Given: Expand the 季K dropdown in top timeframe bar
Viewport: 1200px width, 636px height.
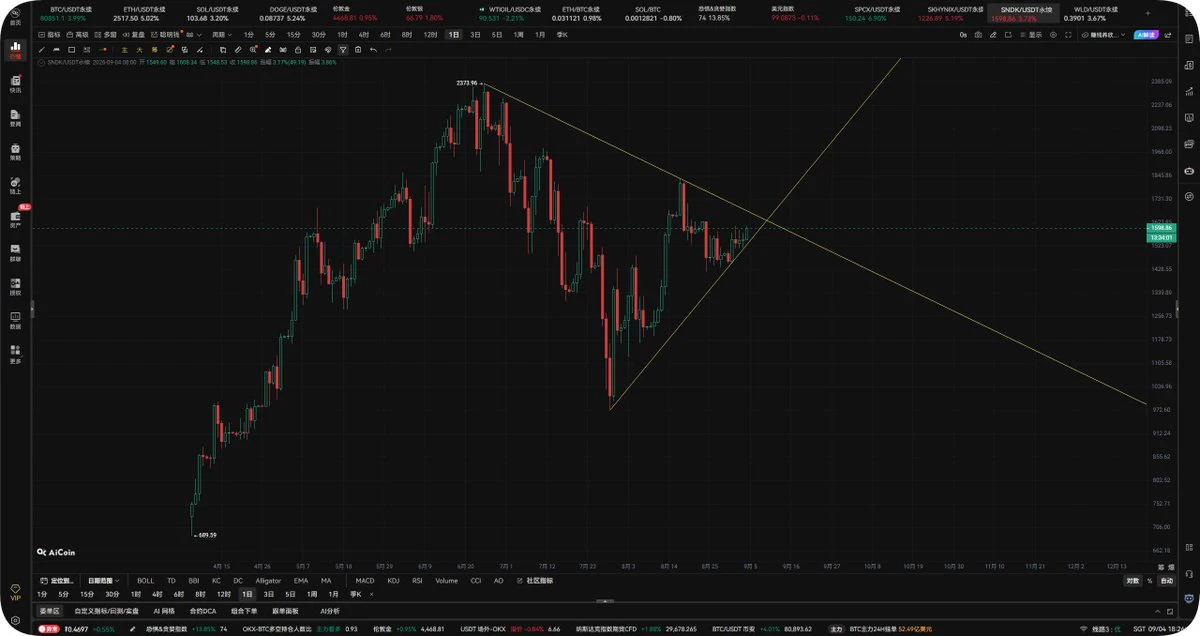Looking at the screenshot, I should click(x=560, y=35).
